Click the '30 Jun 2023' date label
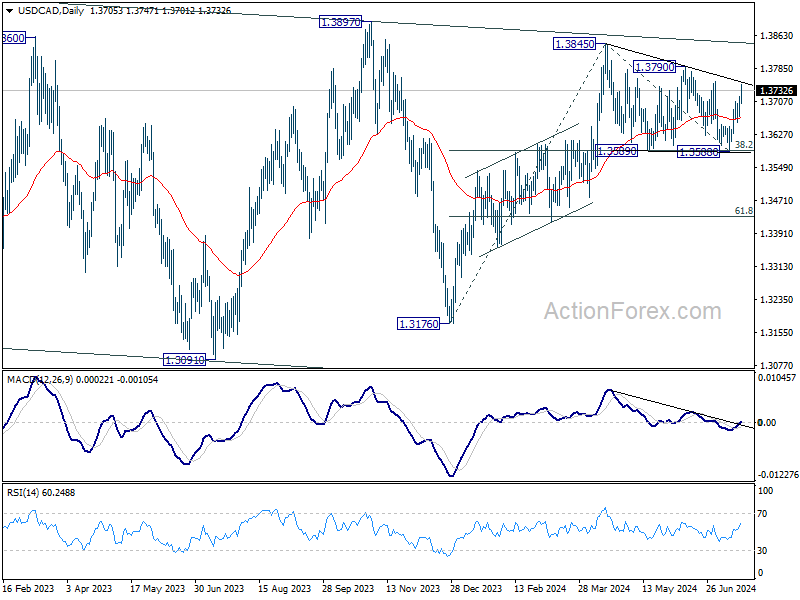 click(x=219, y=589)
